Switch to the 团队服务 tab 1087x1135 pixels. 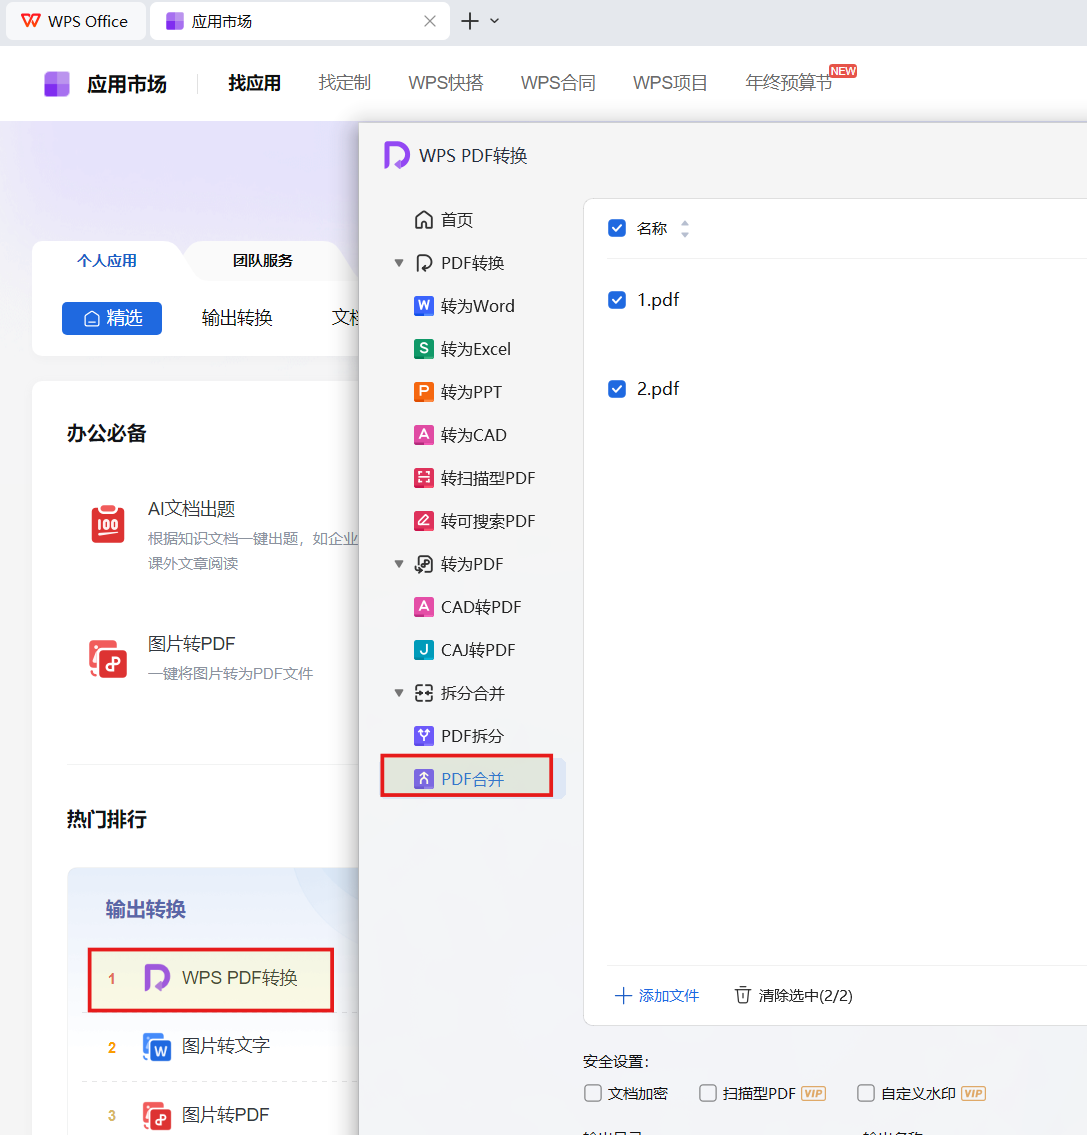[263, 261]
